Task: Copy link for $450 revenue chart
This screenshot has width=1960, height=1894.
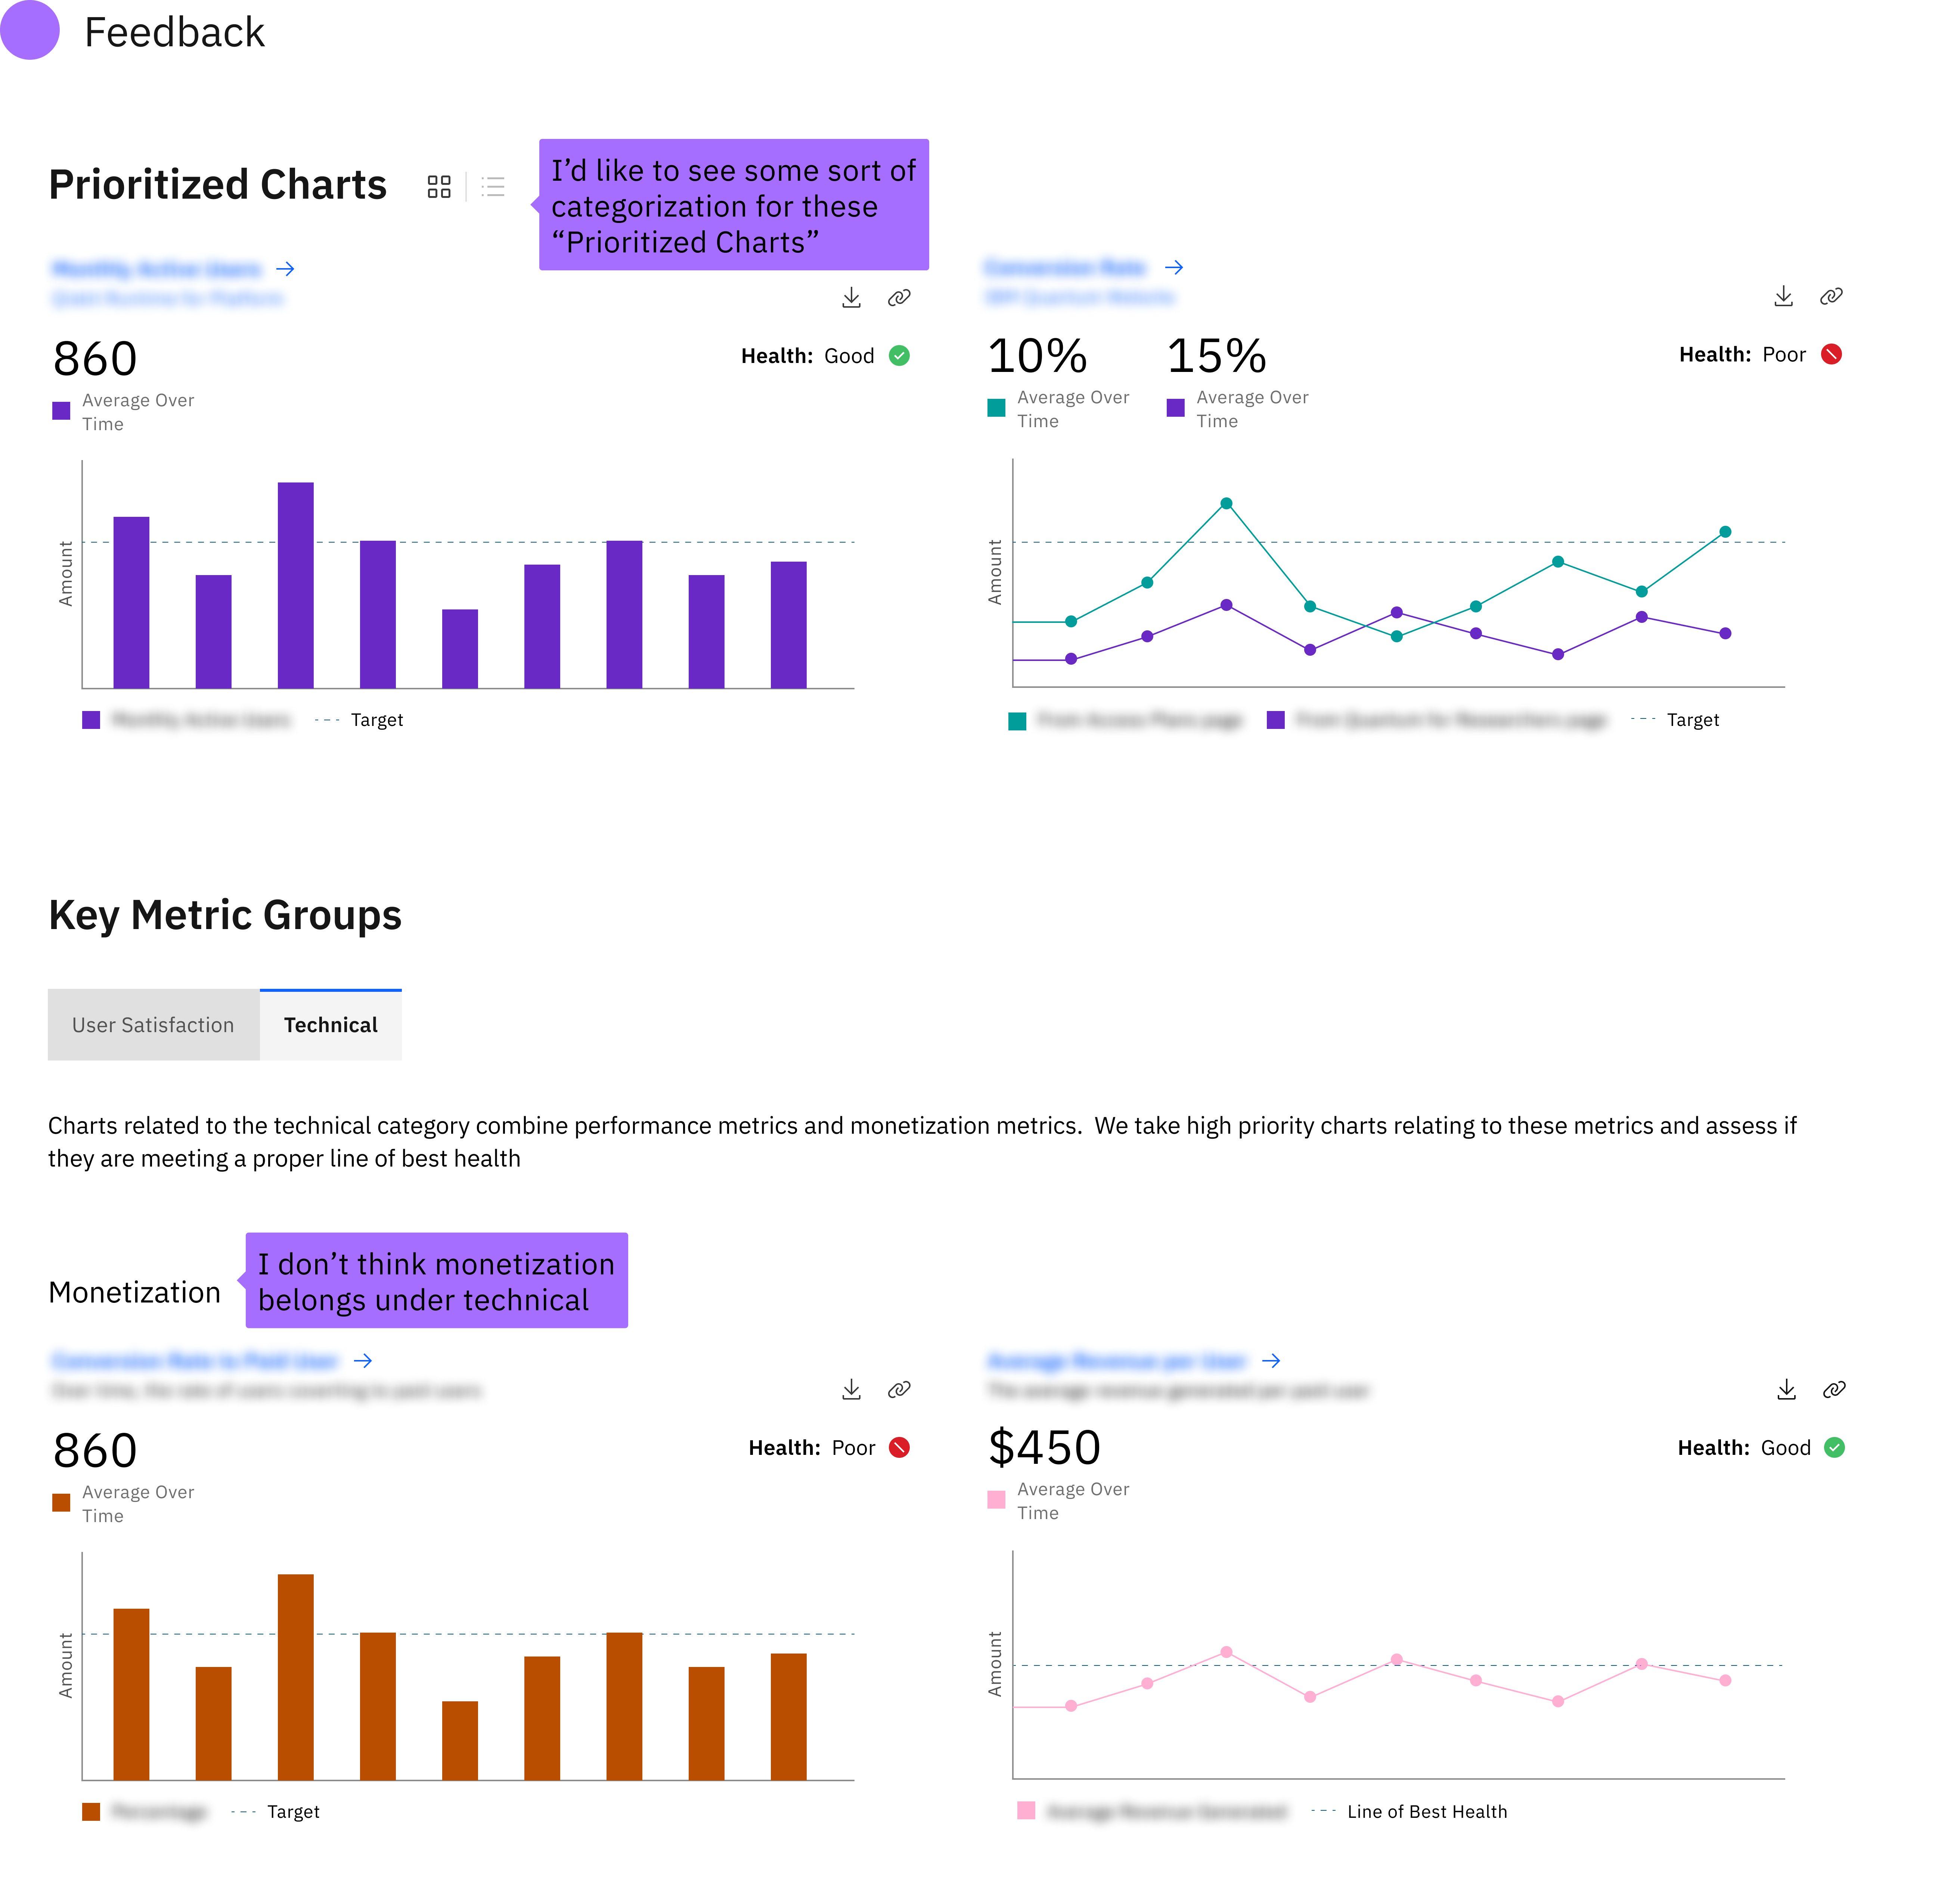Action: (1834, 1389)
